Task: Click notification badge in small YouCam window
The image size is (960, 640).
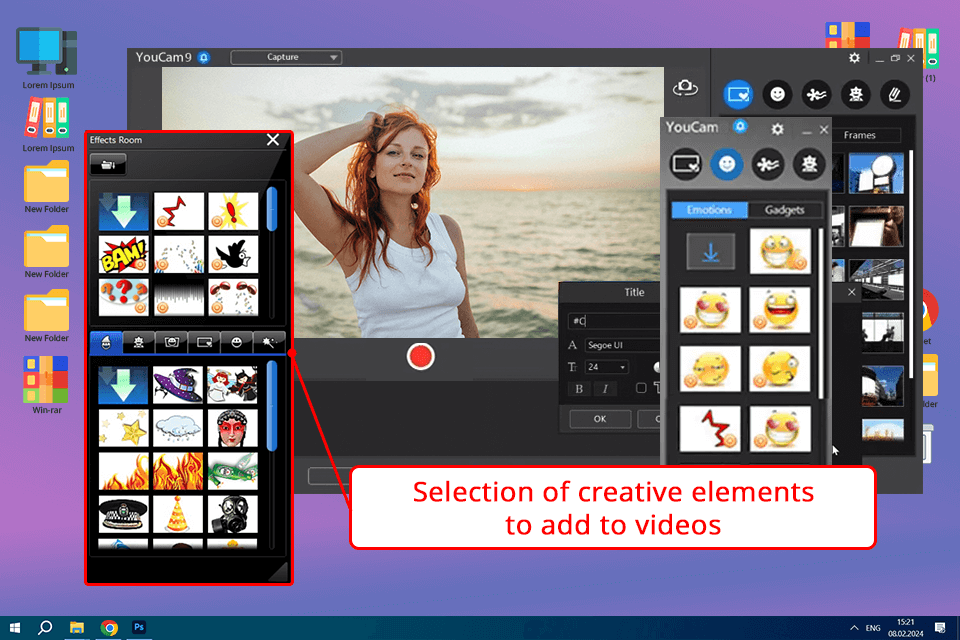Action: click(x=740, y=126)
